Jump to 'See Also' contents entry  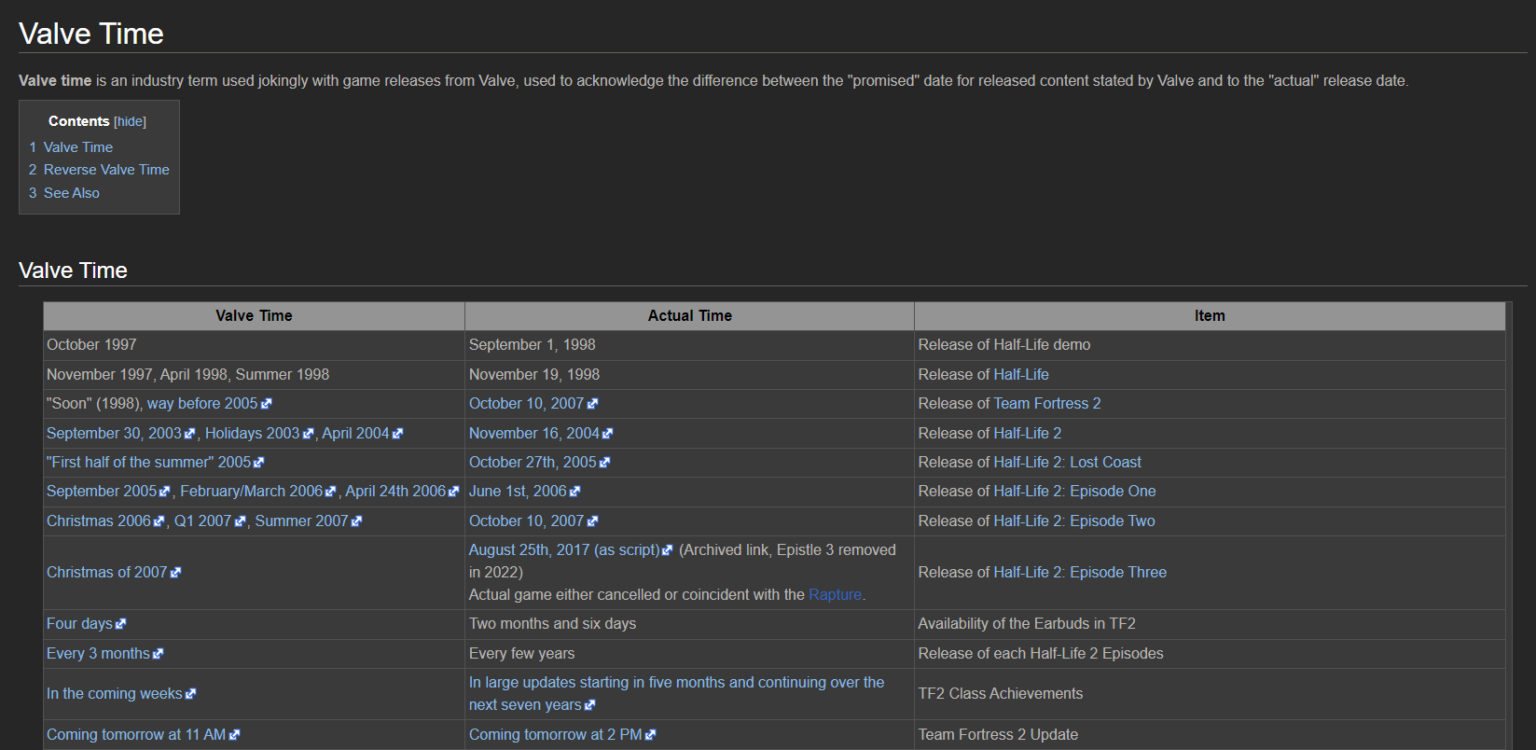pyautogui.click(x=64, y=193)
